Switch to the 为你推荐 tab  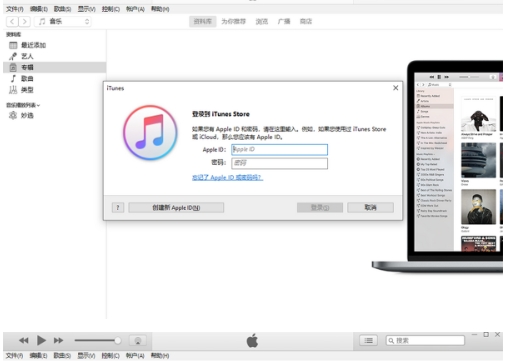[x=233, y=21]
